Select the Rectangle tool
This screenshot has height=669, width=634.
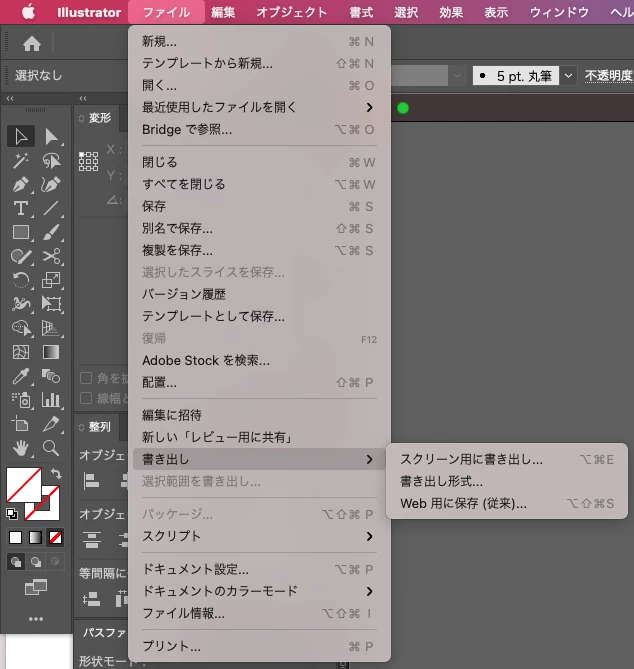(x=20, y=232)
